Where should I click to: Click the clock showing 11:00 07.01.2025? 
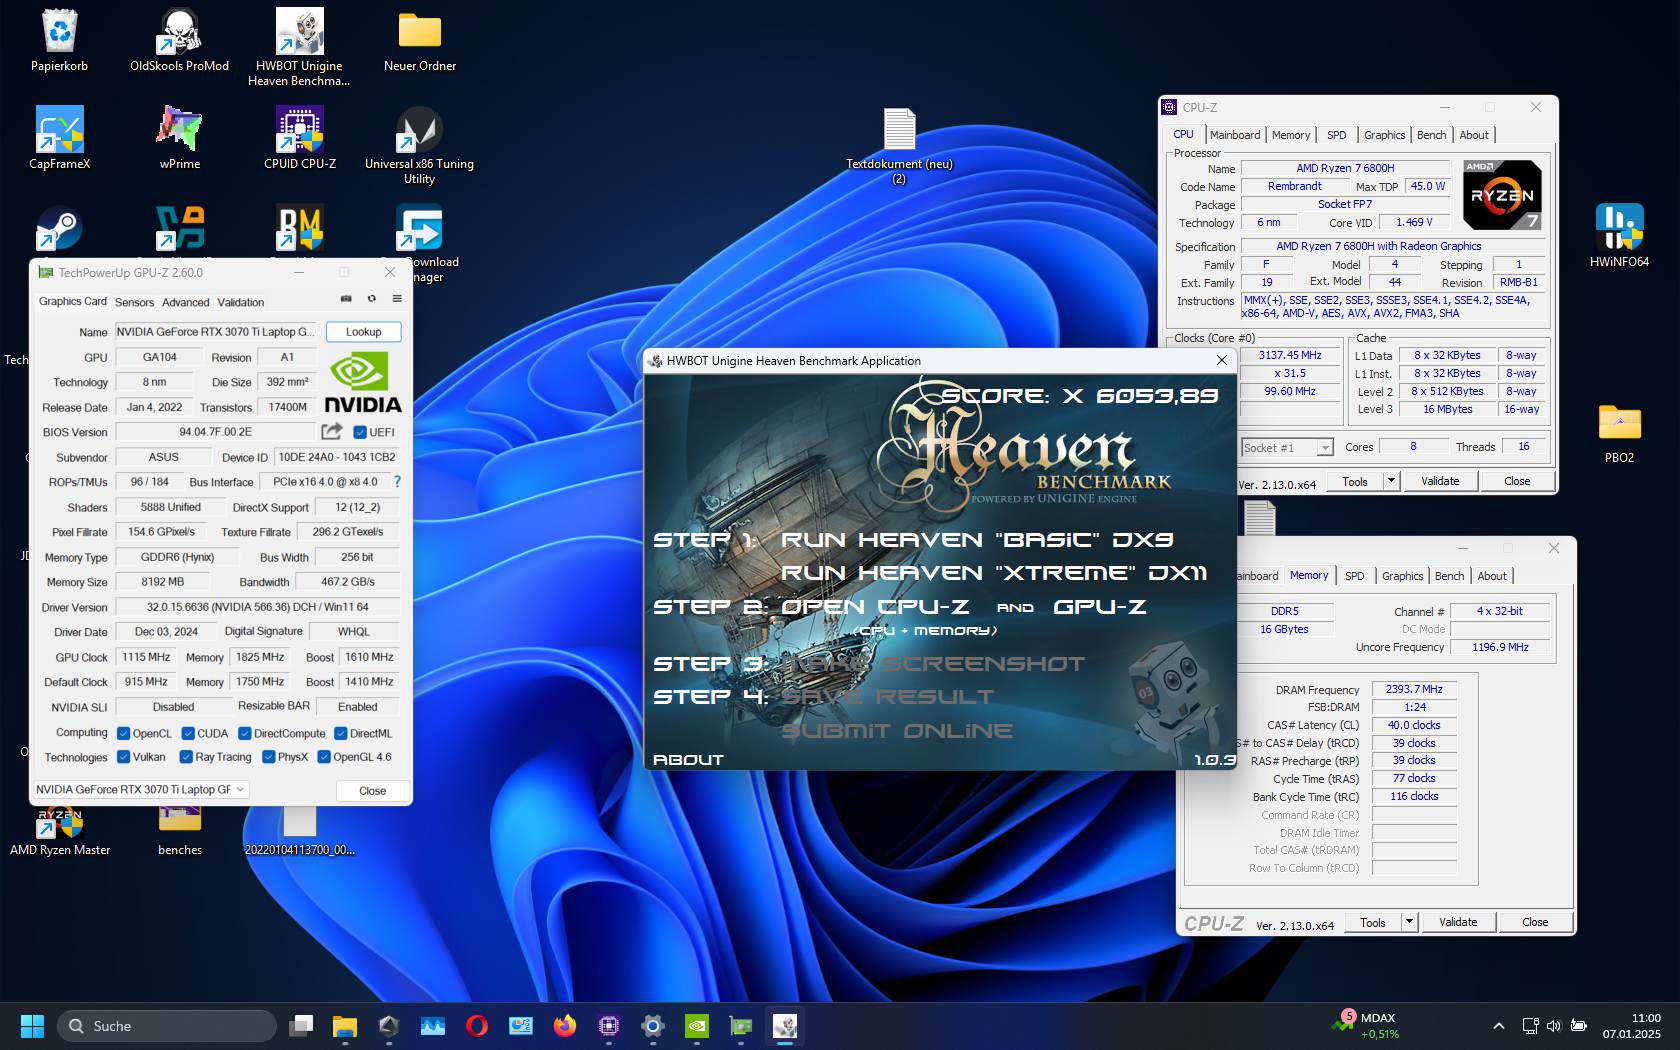pos(1632,1026)
